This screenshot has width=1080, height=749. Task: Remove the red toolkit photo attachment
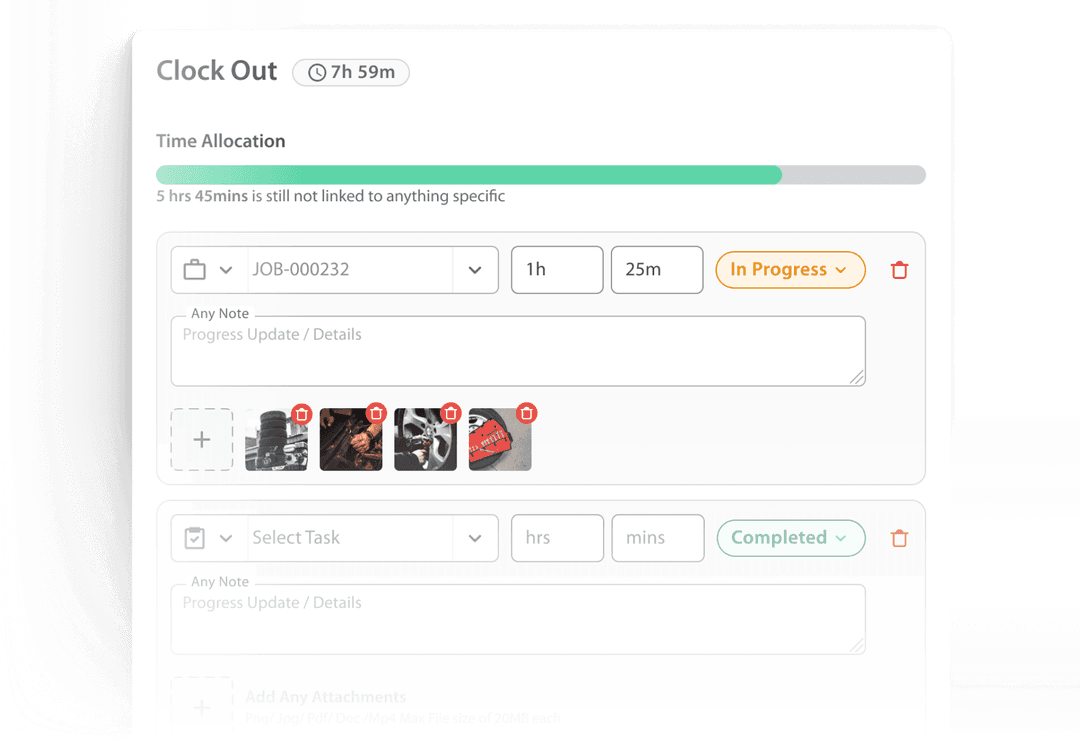tap(527, 413)
